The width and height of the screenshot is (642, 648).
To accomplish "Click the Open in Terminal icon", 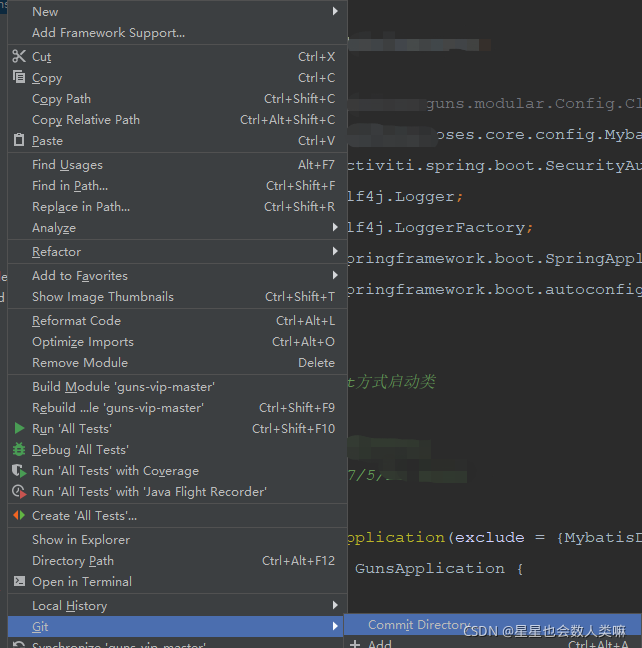I will 19,581.
